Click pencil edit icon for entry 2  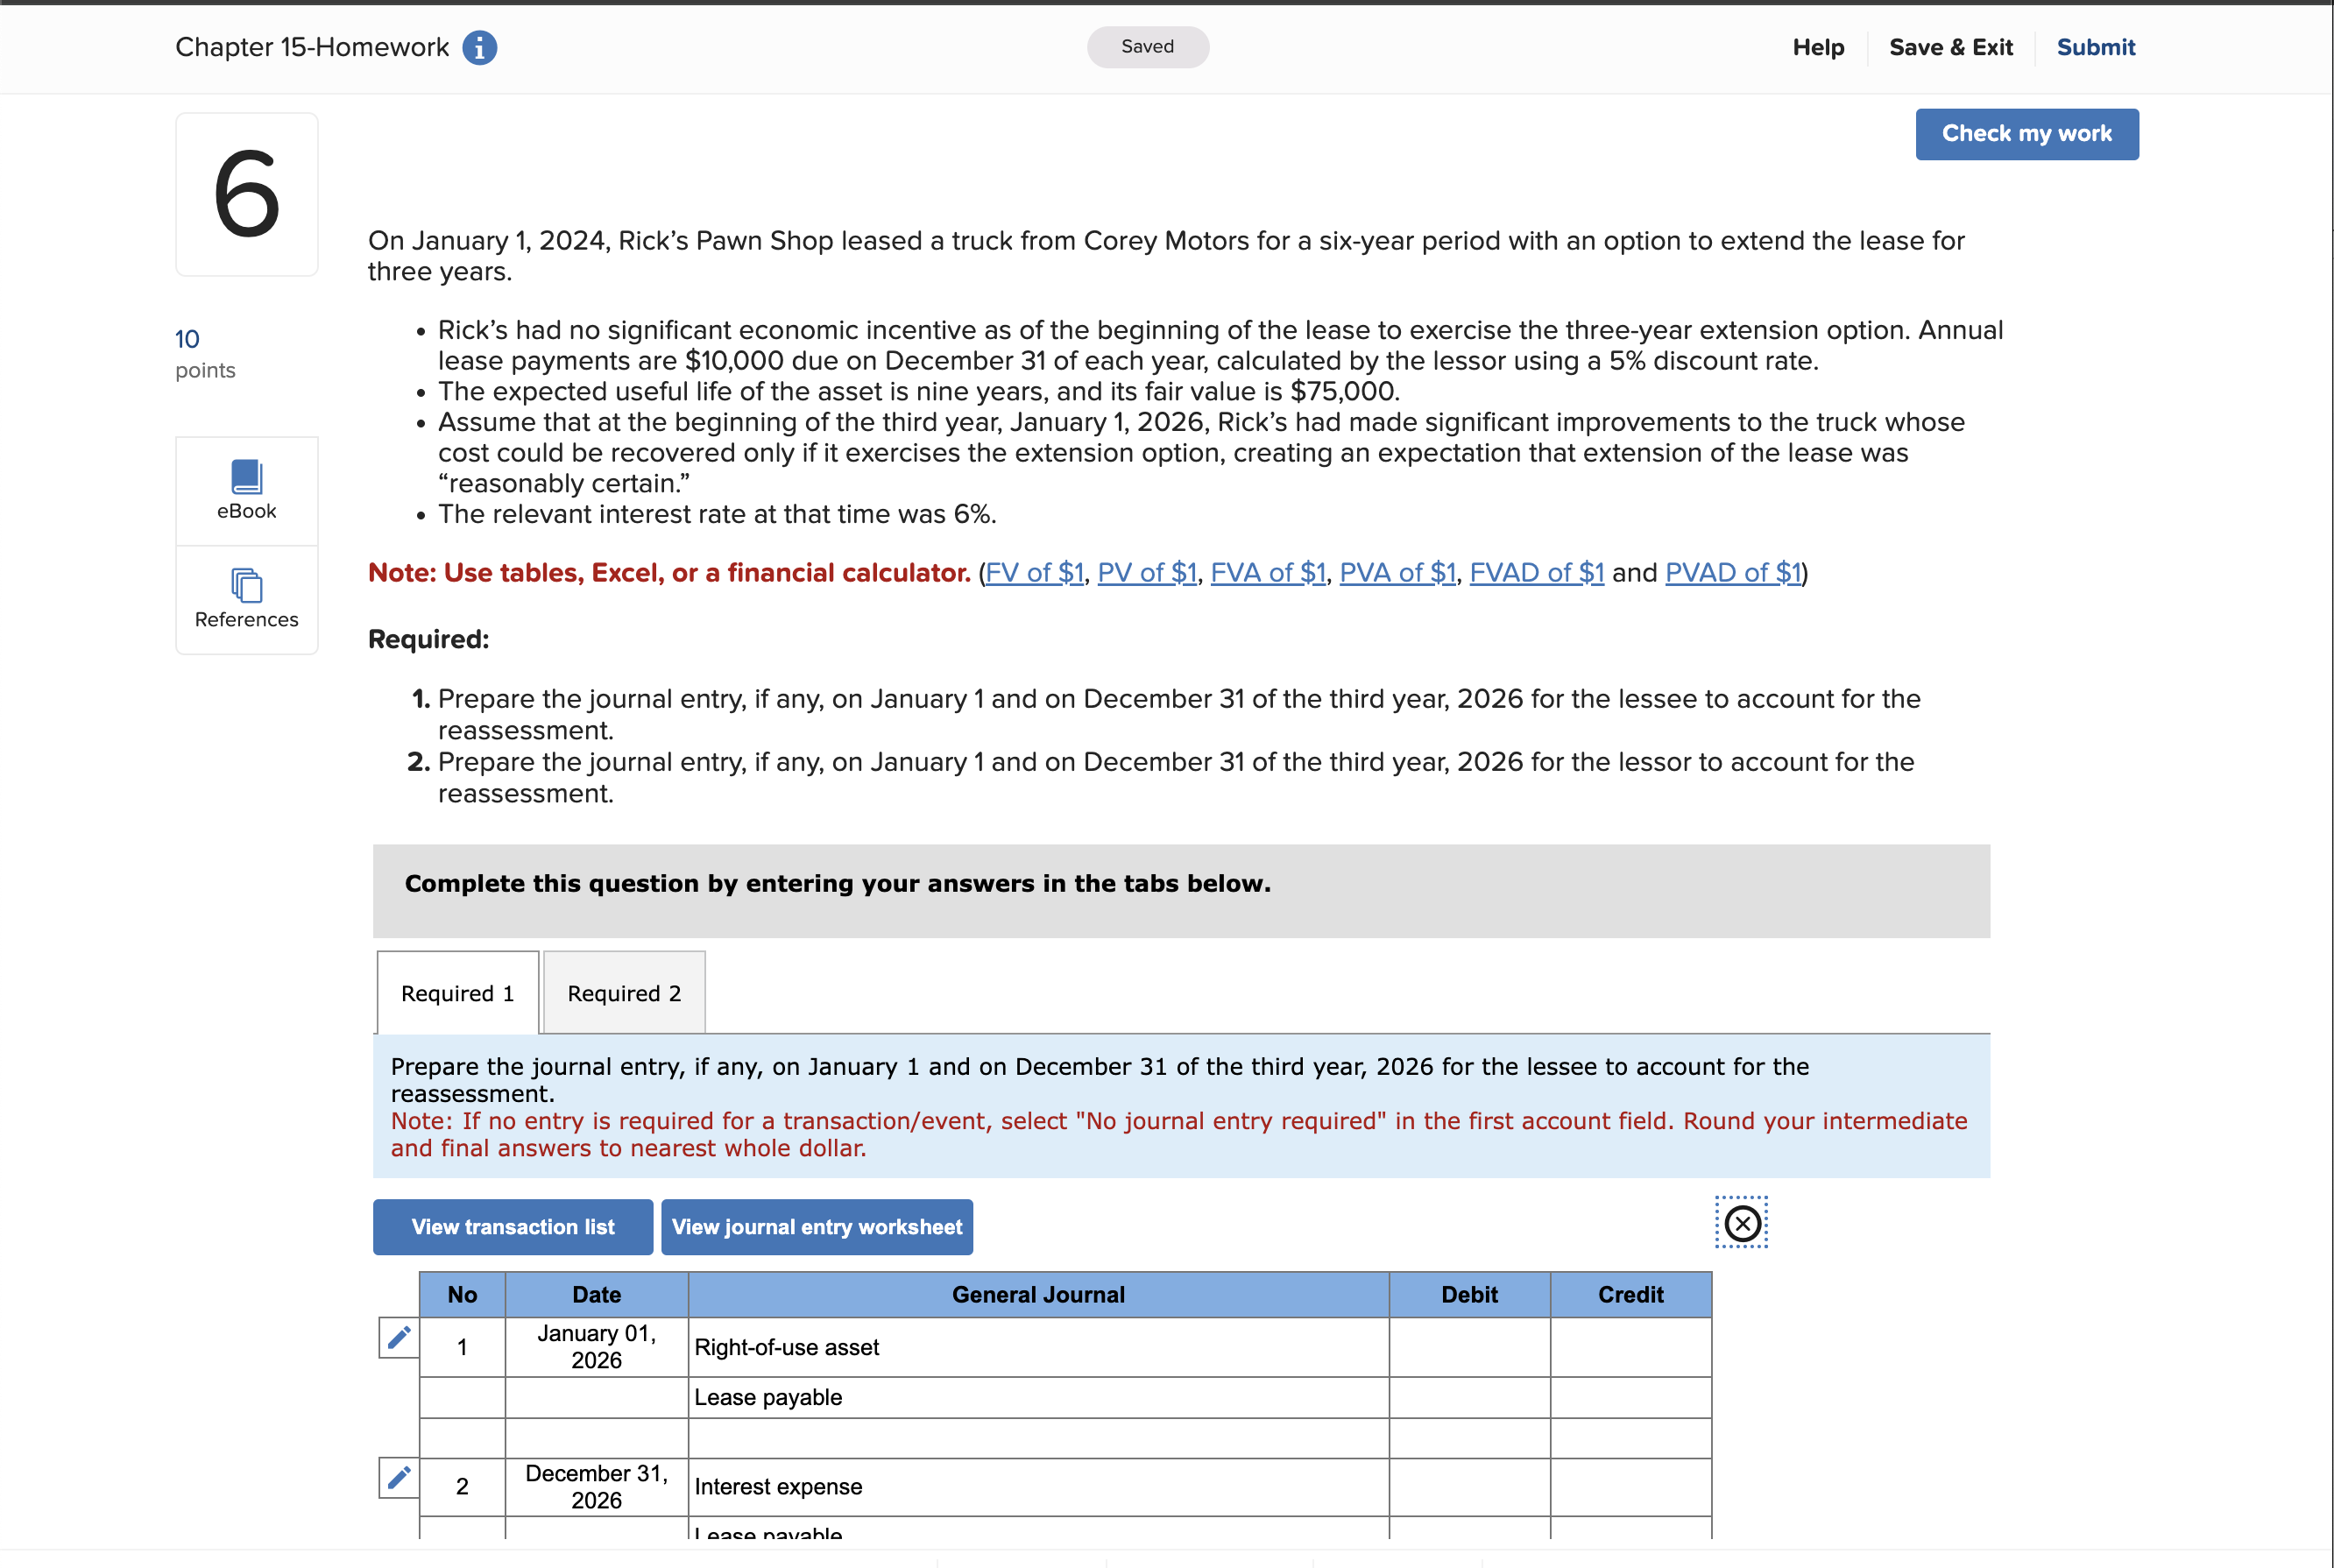click(398, 1477)
